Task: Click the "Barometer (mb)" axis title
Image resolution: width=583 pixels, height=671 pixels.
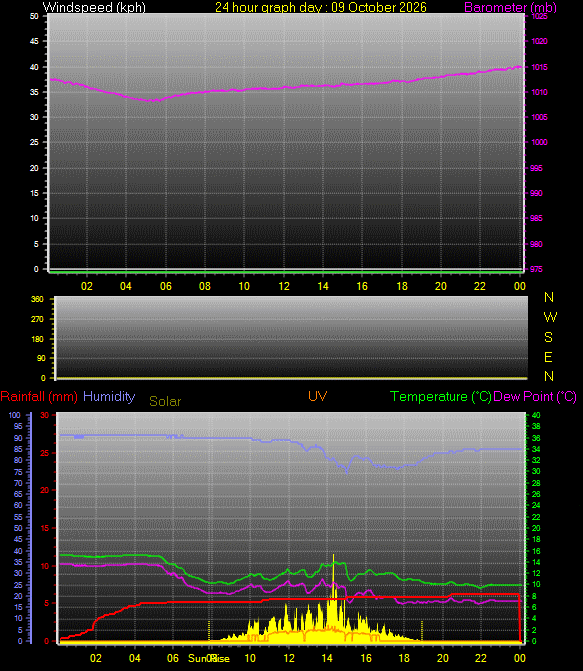Action: click(x=510, y=7)
